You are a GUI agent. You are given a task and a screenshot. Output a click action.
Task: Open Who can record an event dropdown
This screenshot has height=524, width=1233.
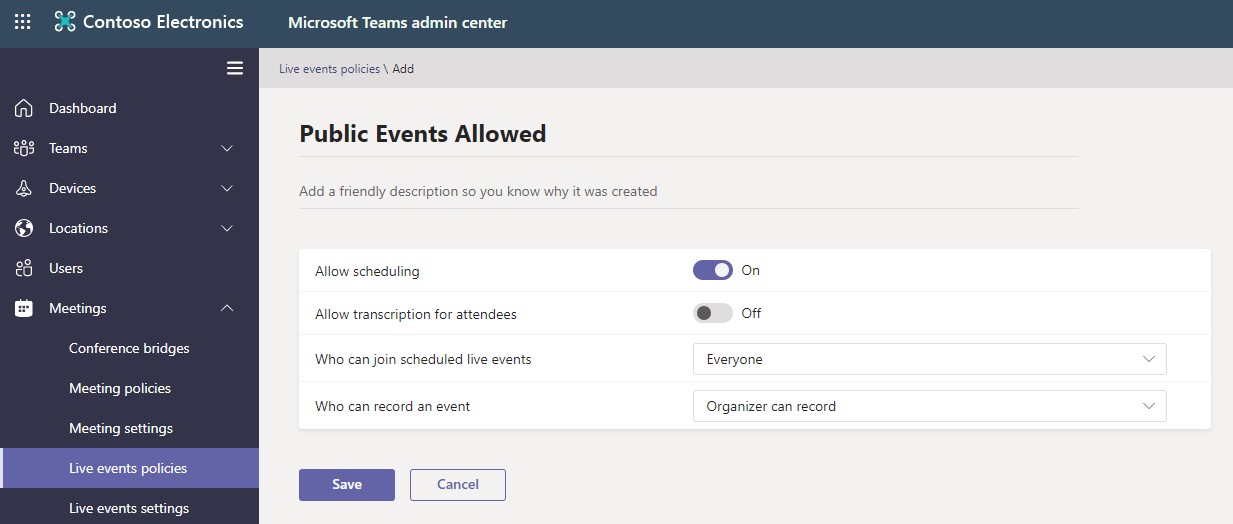(929, 406)
